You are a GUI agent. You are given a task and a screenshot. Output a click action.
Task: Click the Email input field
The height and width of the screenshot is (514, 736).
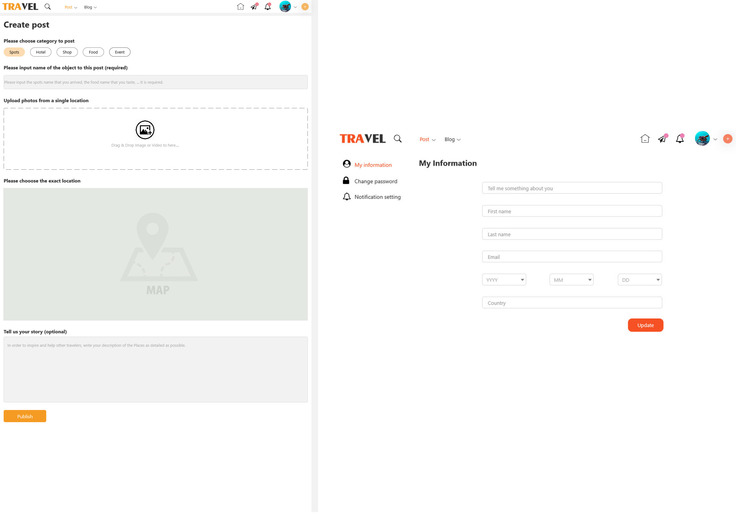(x=571, y=257)
